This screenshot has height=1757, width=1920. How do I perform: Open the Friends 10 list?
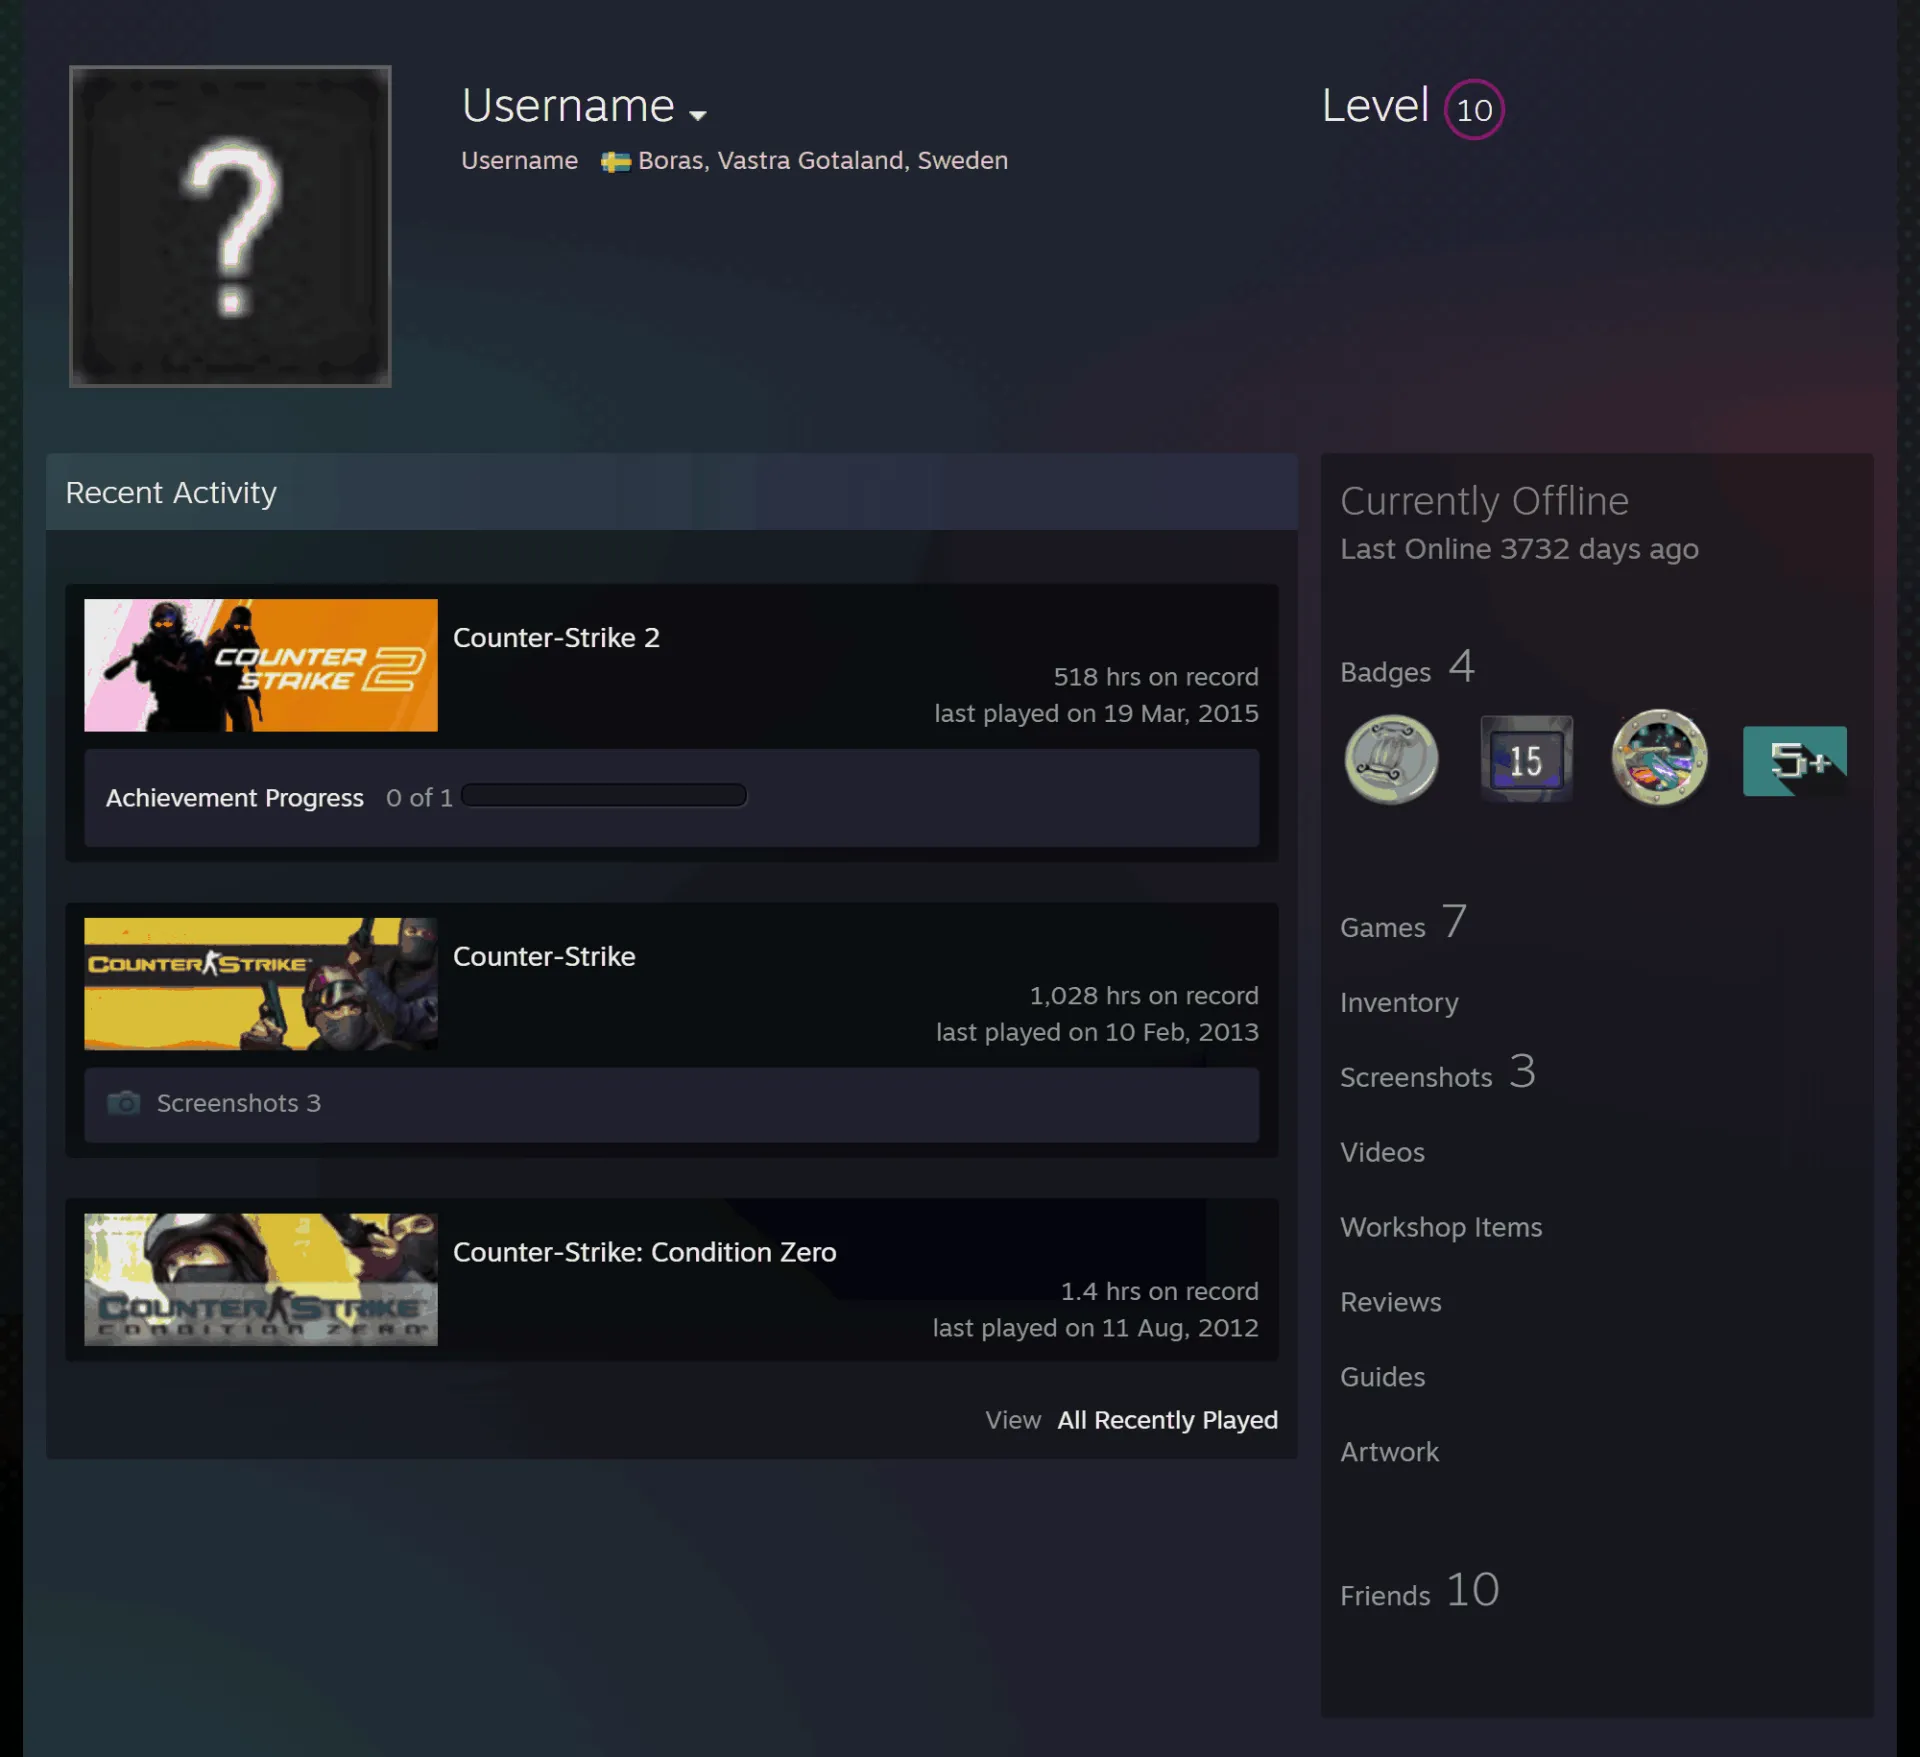coord(1419,1591)
